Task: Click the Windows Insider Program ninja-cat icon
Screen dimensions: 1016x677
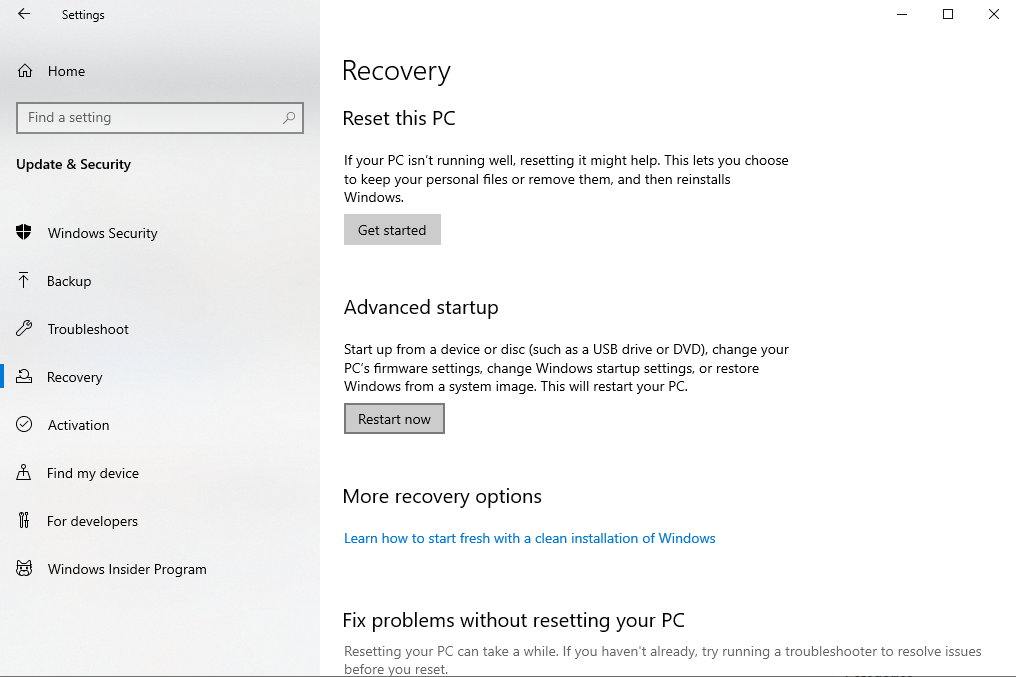Action: (x=23, y=569)
